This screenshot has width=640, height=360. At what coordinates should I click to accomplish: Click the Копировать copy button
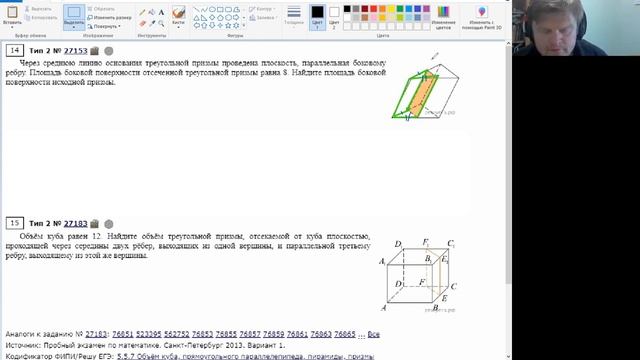pyautogui.click(x=41, y=18)
